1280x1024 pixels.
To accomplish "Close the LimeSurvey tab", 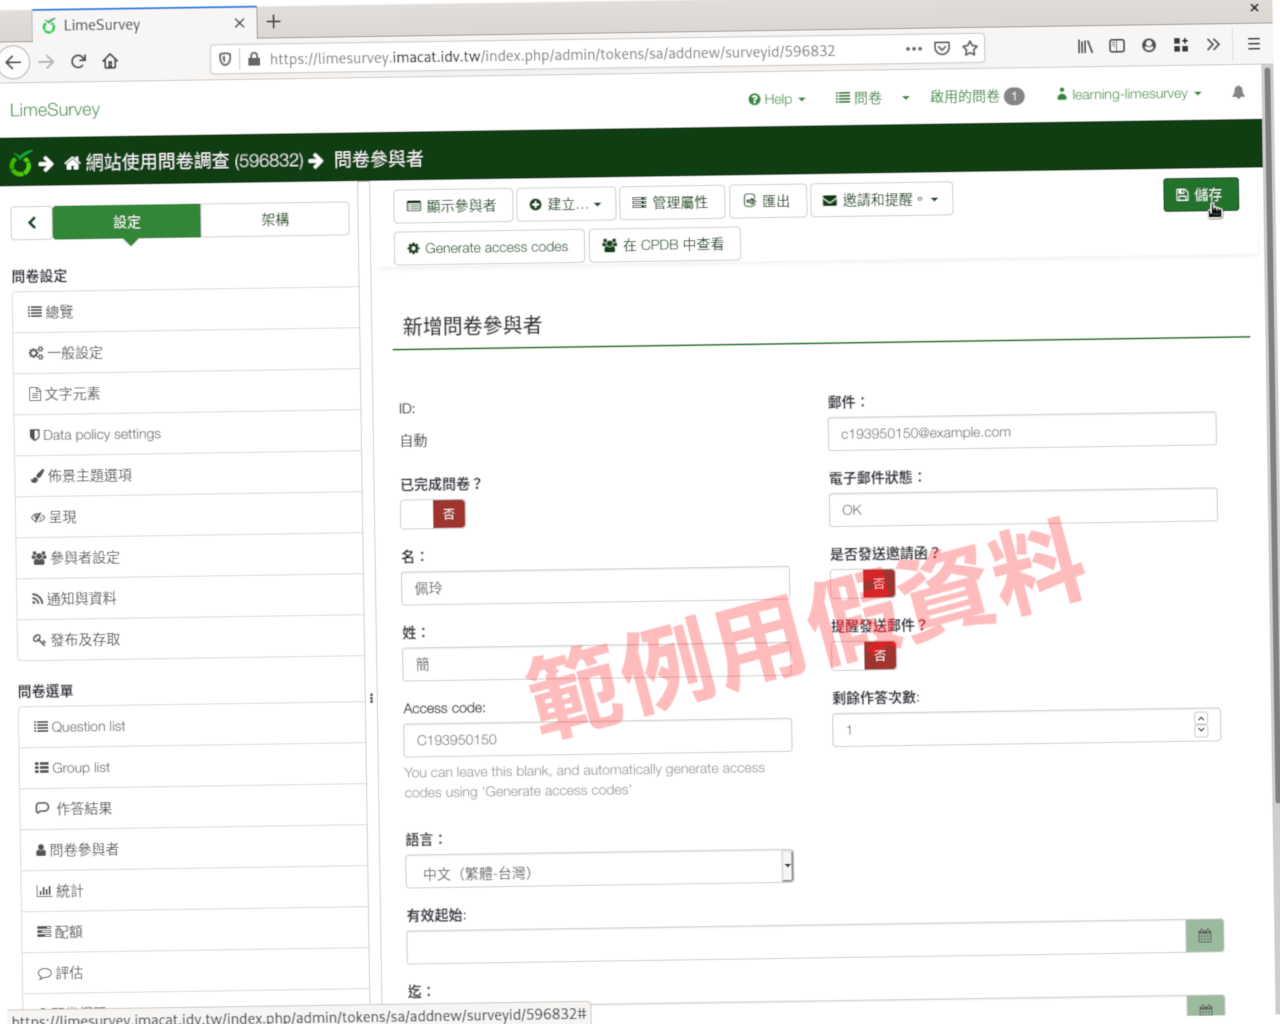I will click(x=239, y=23).
